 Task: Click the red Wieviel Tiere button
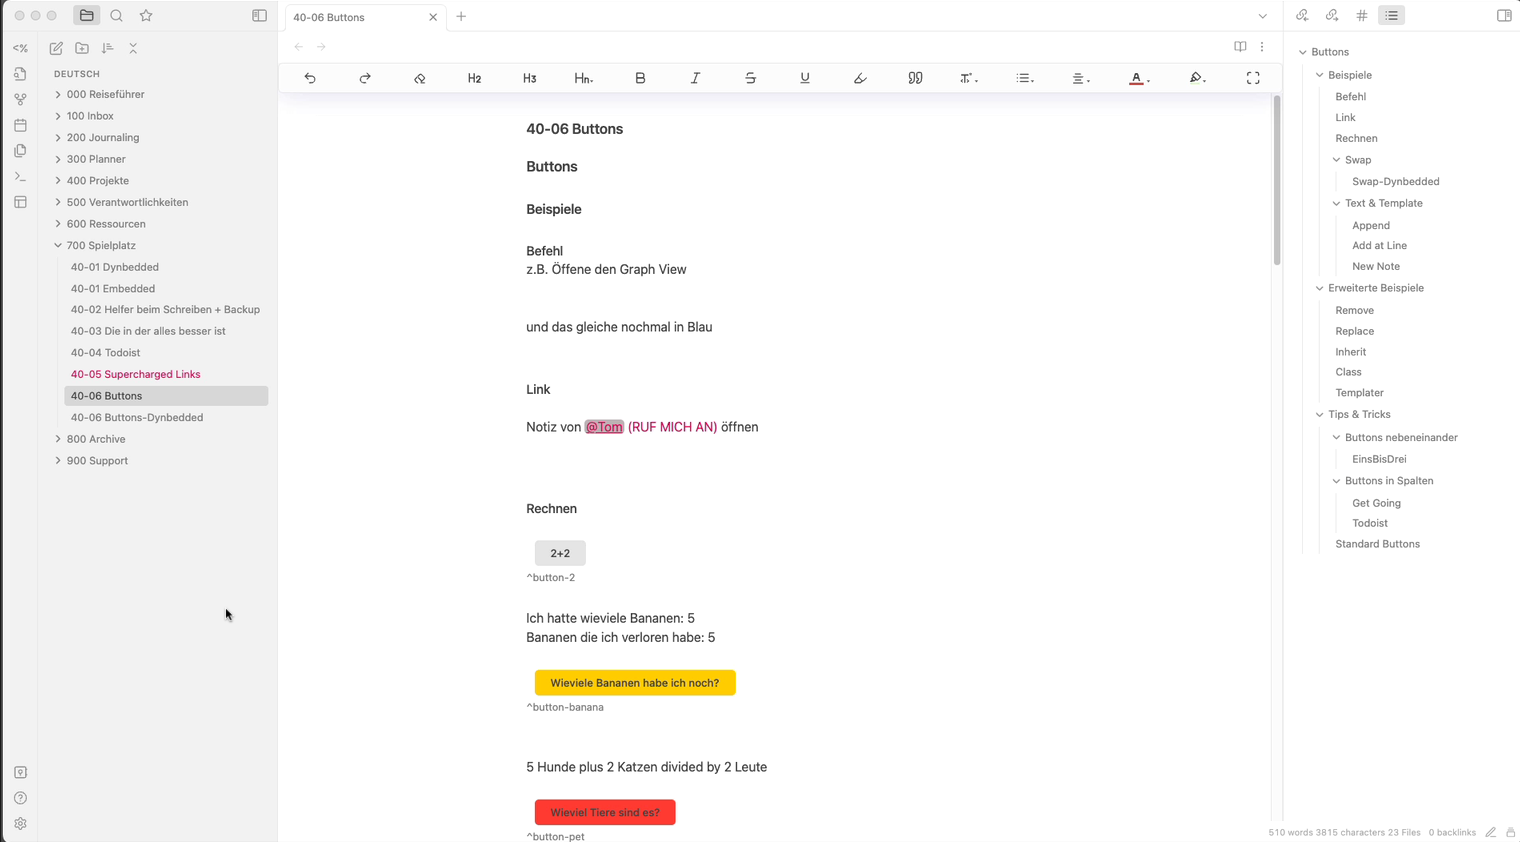click(x=605, y=812)
